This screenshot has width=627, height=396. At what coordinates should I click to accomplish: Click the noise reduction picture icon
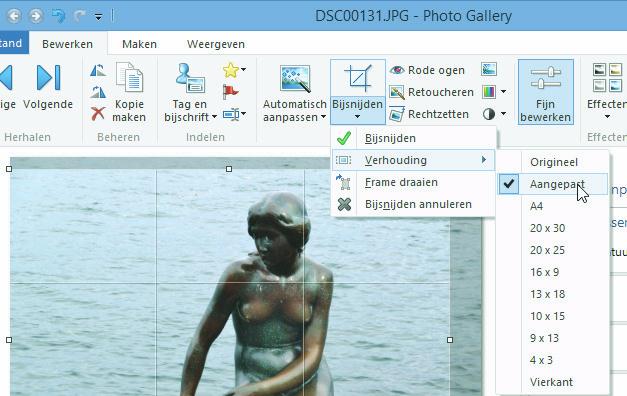(x=489, y=70)
